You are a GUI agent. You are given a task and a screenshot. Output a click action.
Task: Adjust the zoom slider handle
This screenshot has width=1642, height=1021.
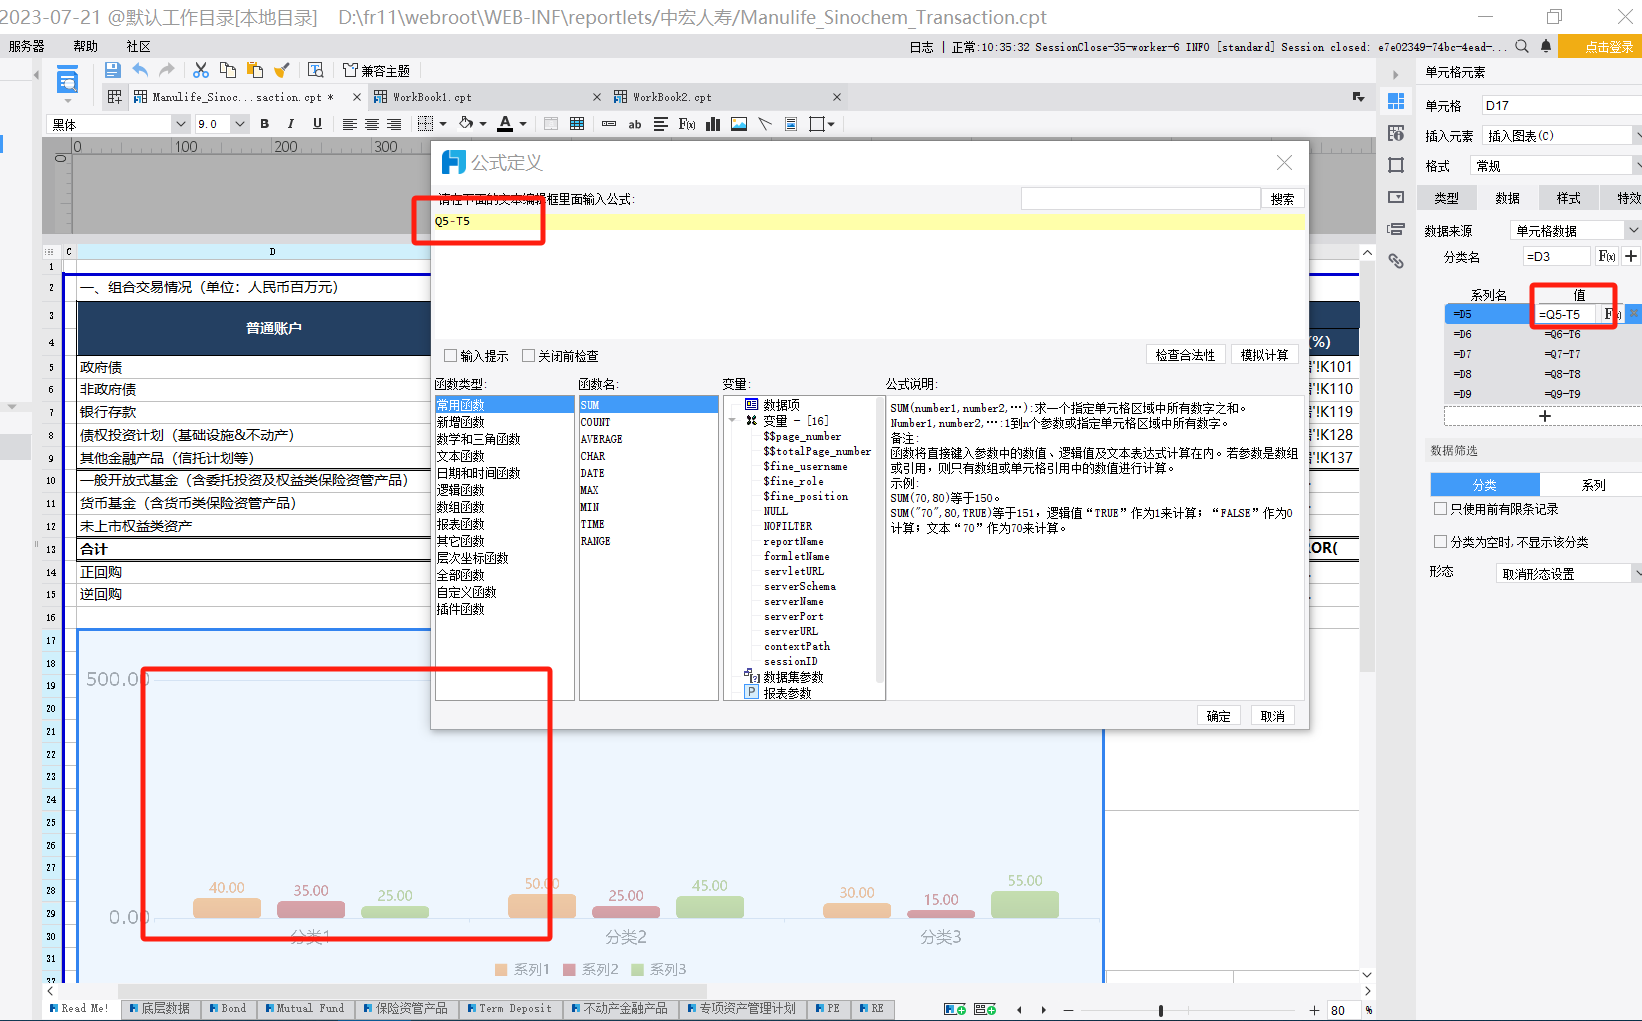point(1160,1010)
